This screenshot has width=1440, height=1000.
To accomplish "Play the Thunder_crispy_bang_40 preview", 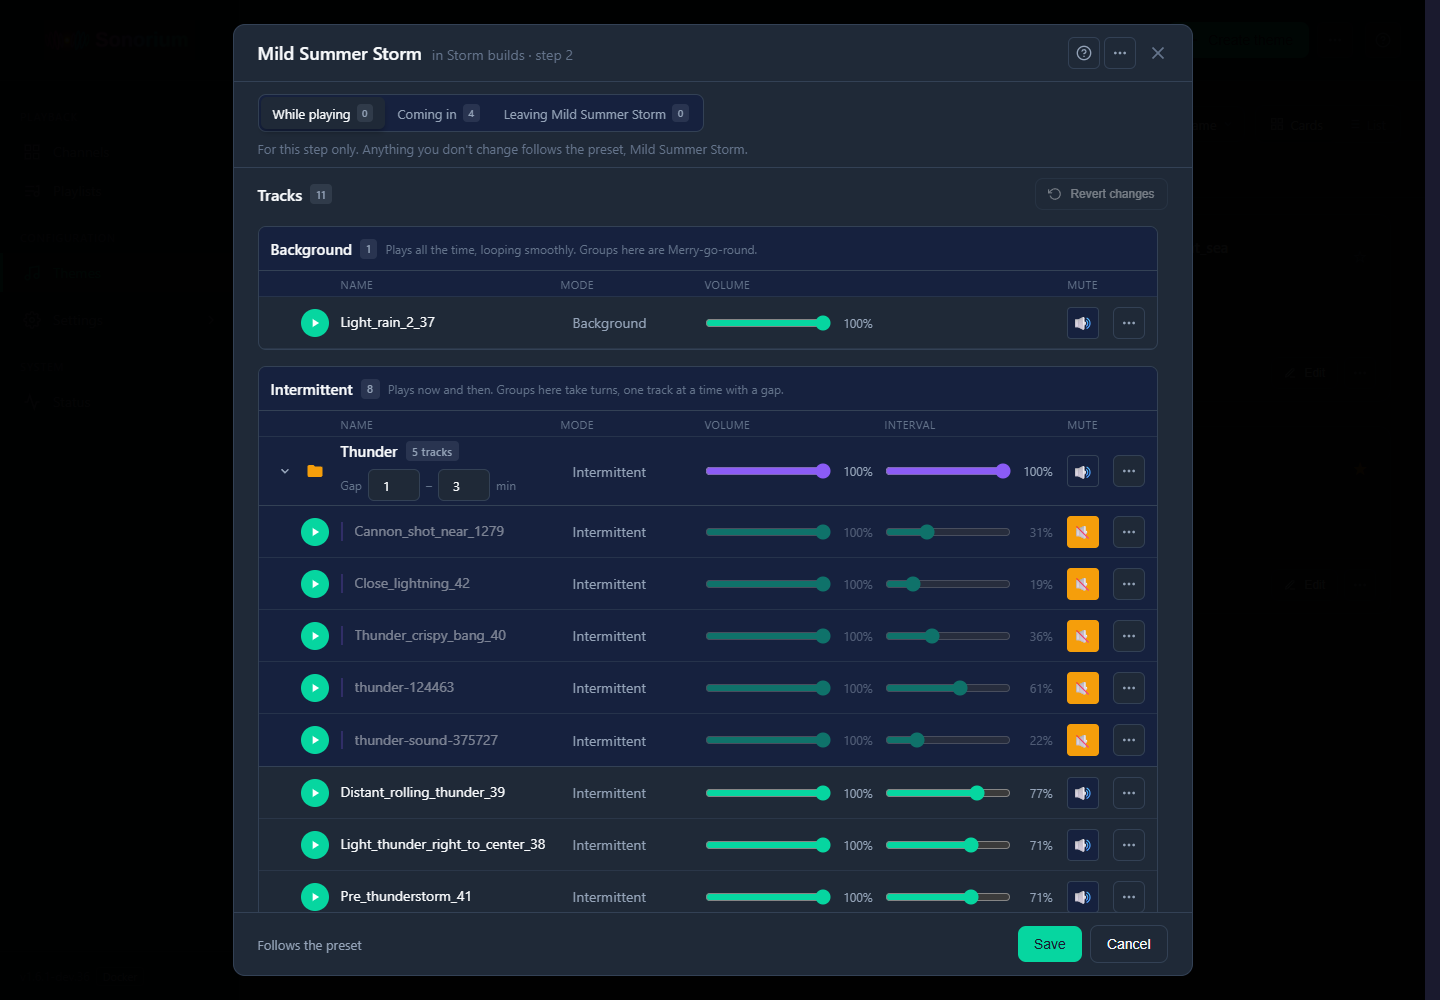I will [x=315, y=636].
